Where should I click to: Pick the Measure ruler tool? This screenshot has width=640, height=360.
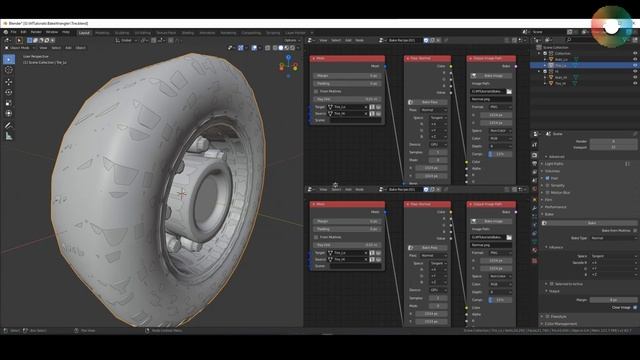9,136
